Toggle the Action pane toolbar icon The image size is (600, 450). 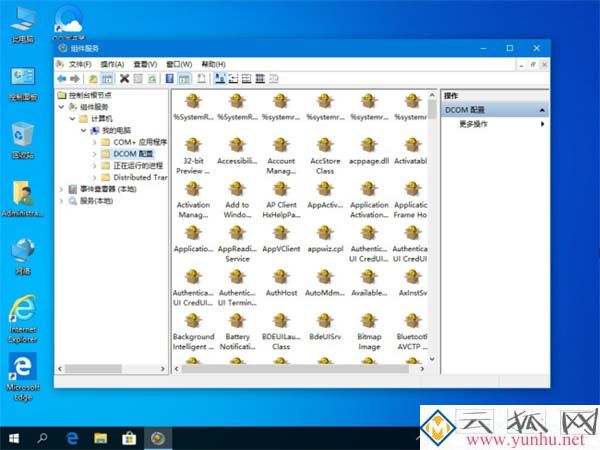[x=184, y=79]
